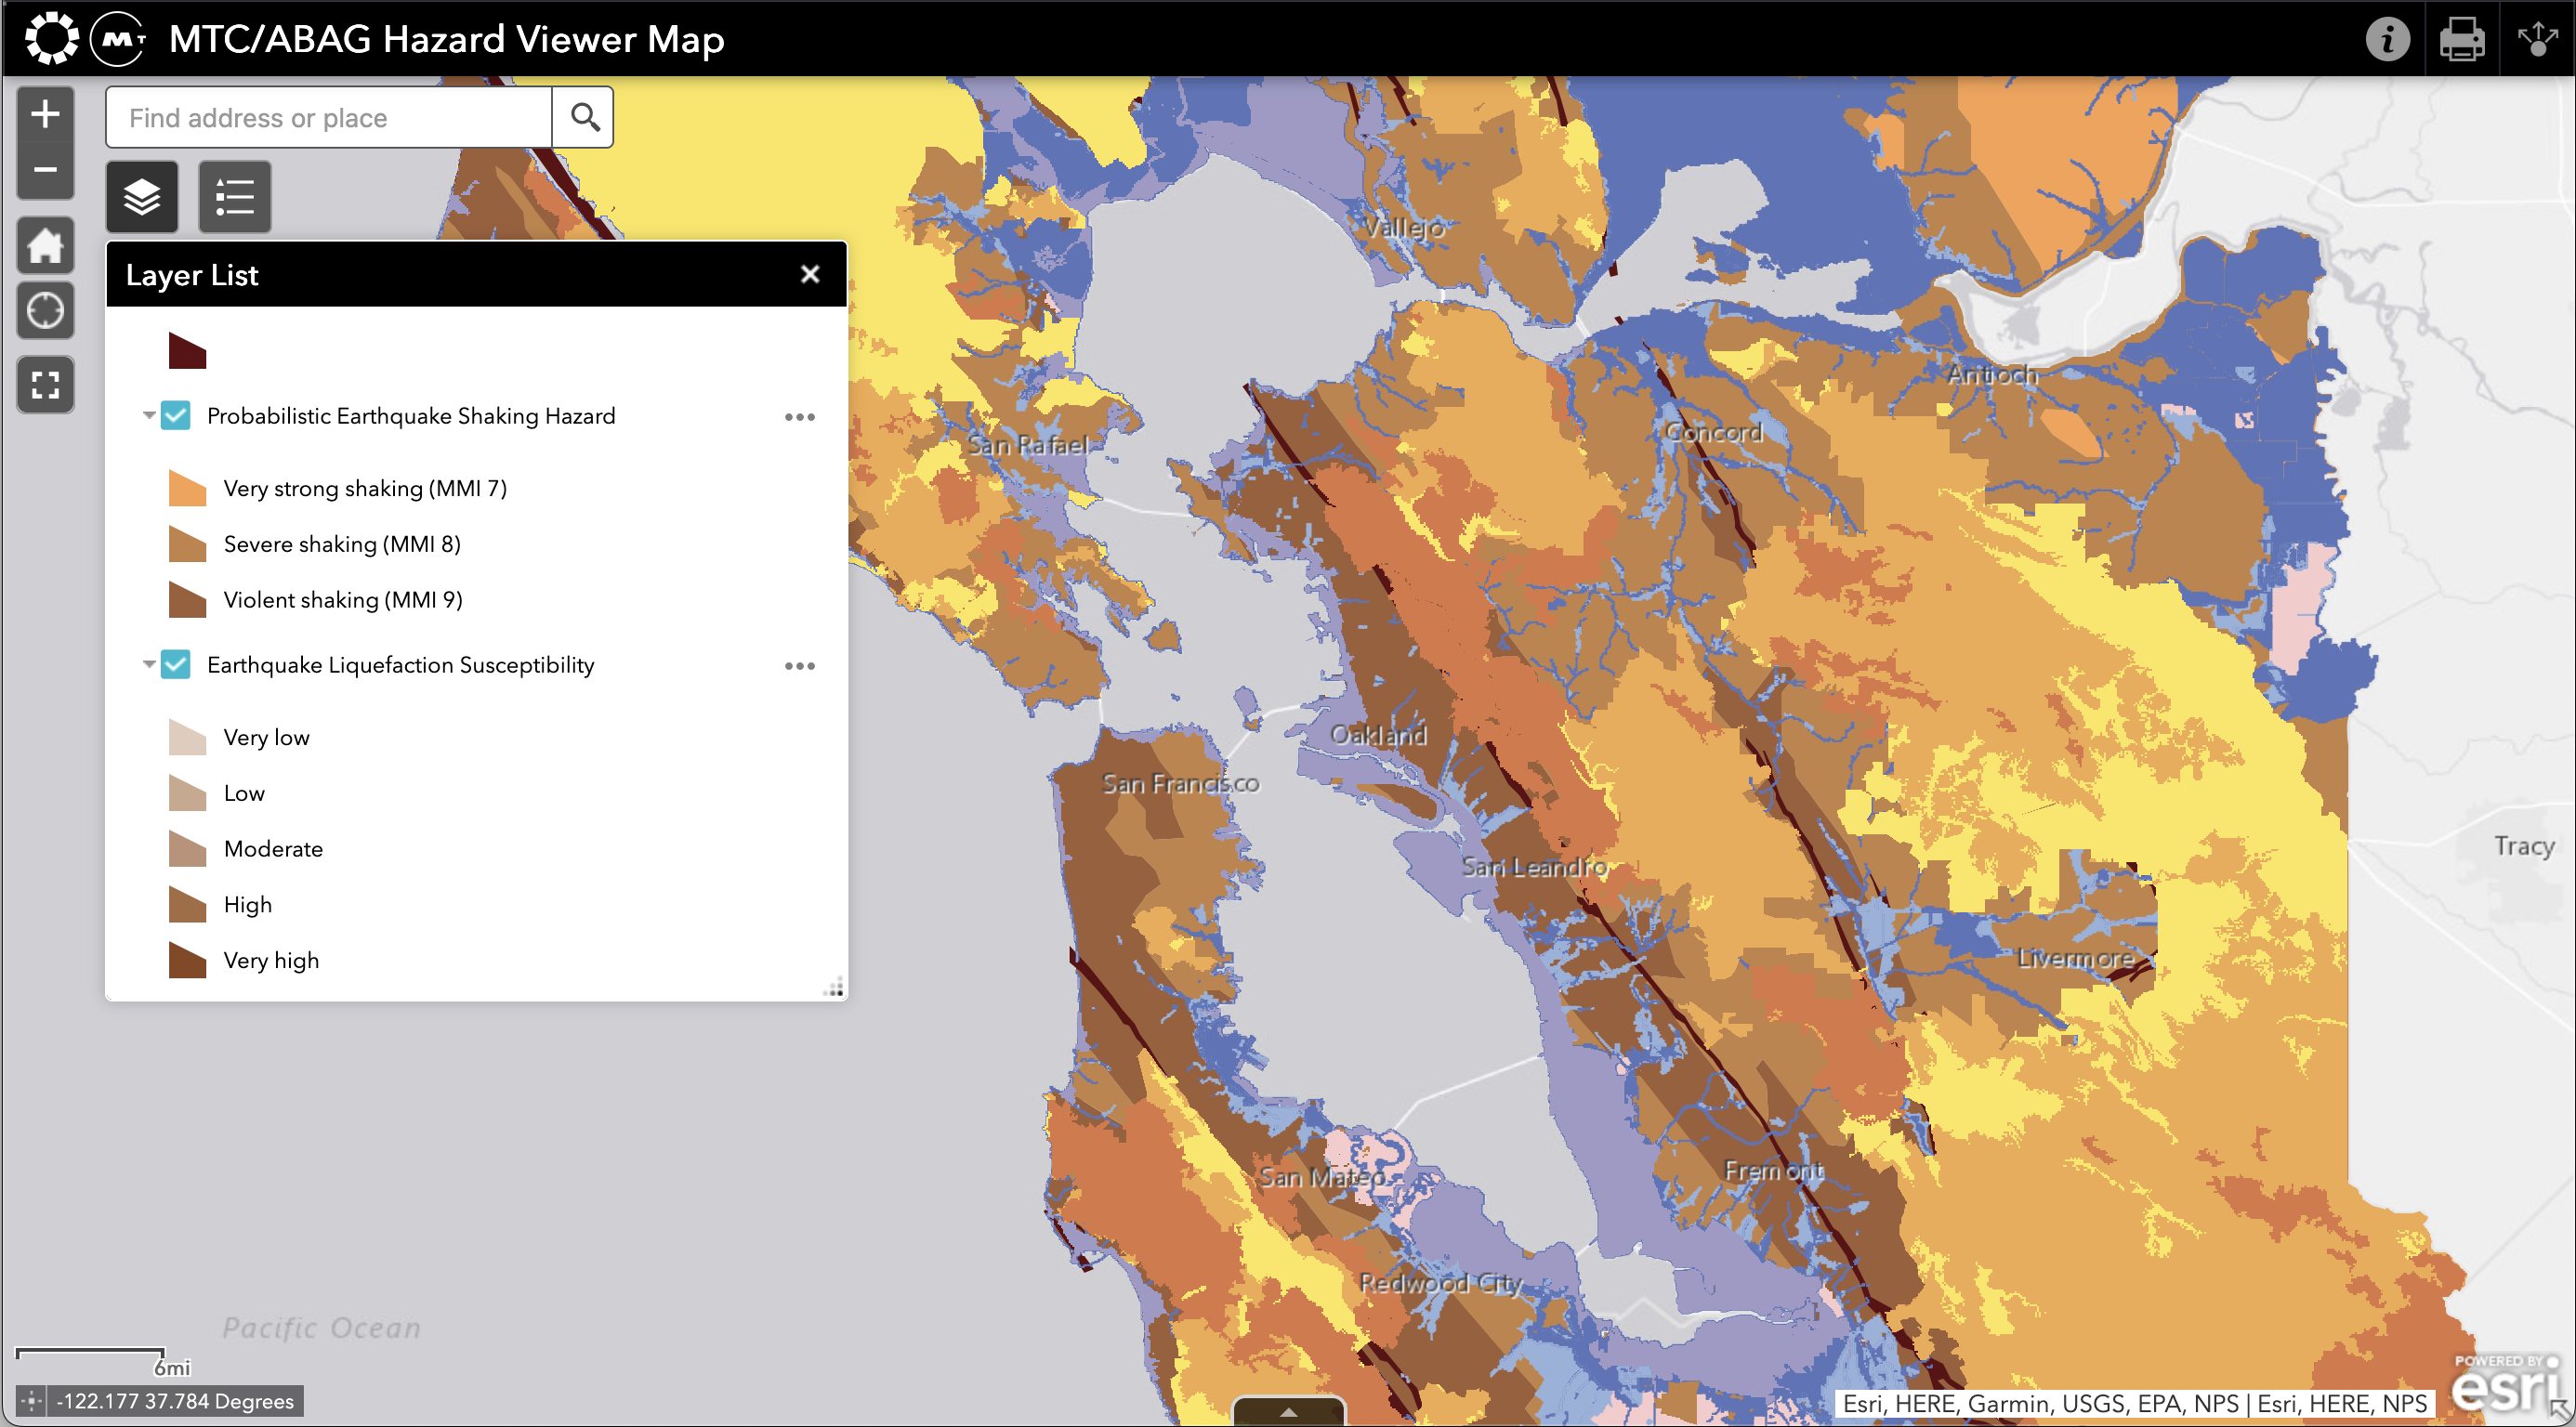Uncheck the Probabilistic Earthquake Shaking Hazard layer
Viewport: 2576px width, 1427px height.
(x=176, y=415)
